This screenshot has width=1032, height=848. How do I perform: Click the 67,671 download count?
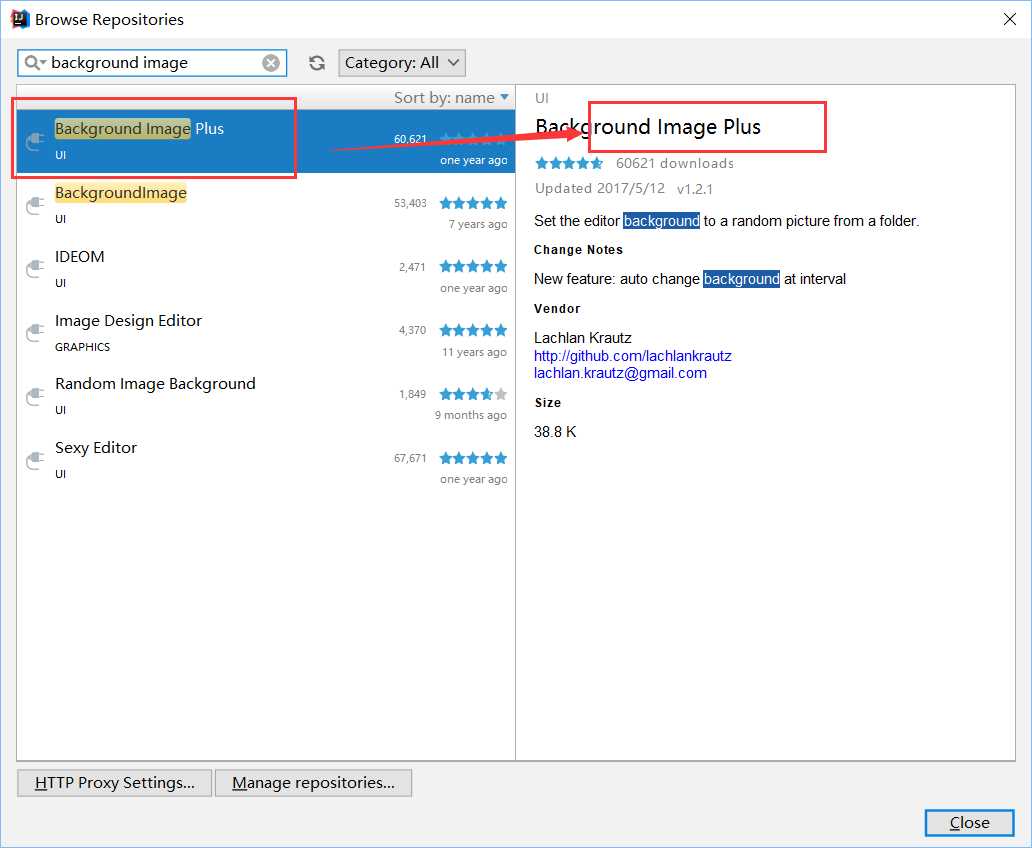click(410, 458)
